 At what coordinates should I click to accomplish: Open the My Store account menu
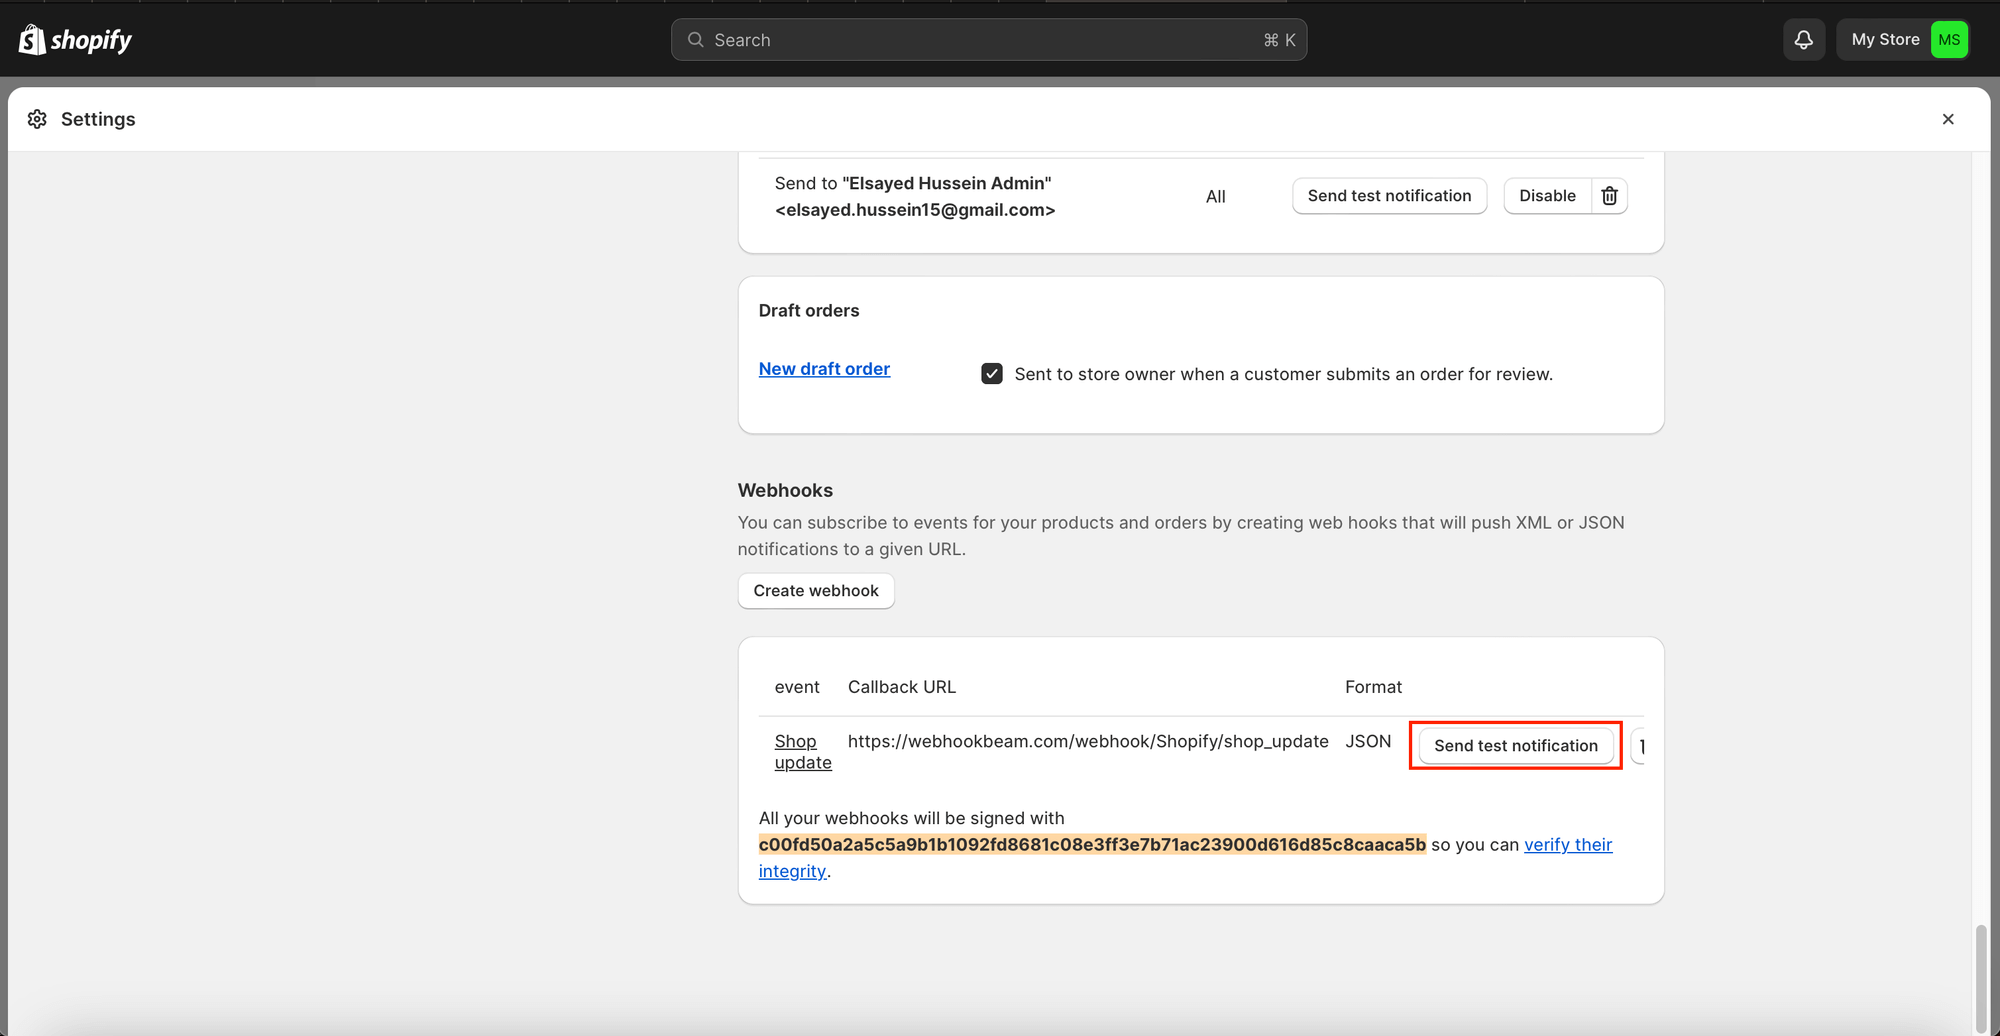click(1885, 40)
